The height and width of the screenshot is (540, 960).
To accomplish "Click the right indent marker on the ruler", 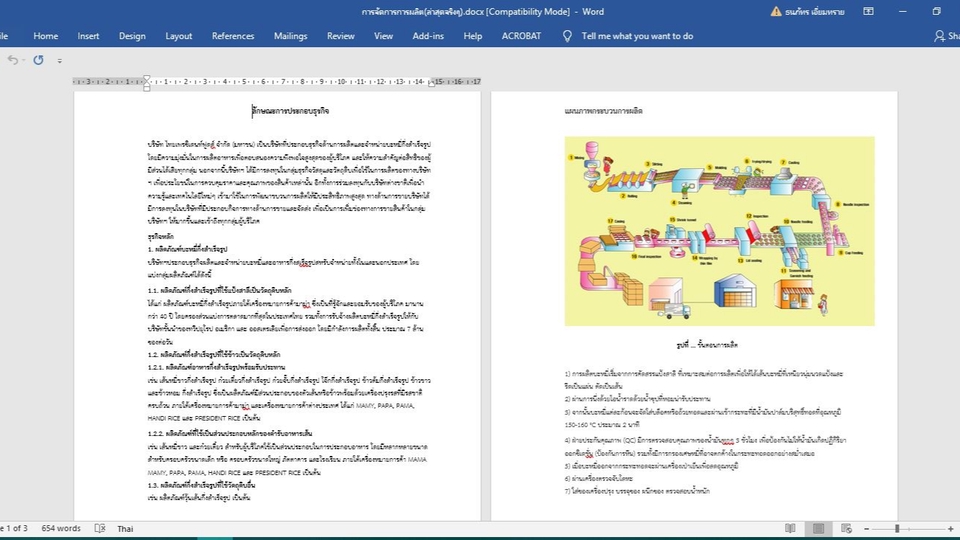I will tap(432, 83).
